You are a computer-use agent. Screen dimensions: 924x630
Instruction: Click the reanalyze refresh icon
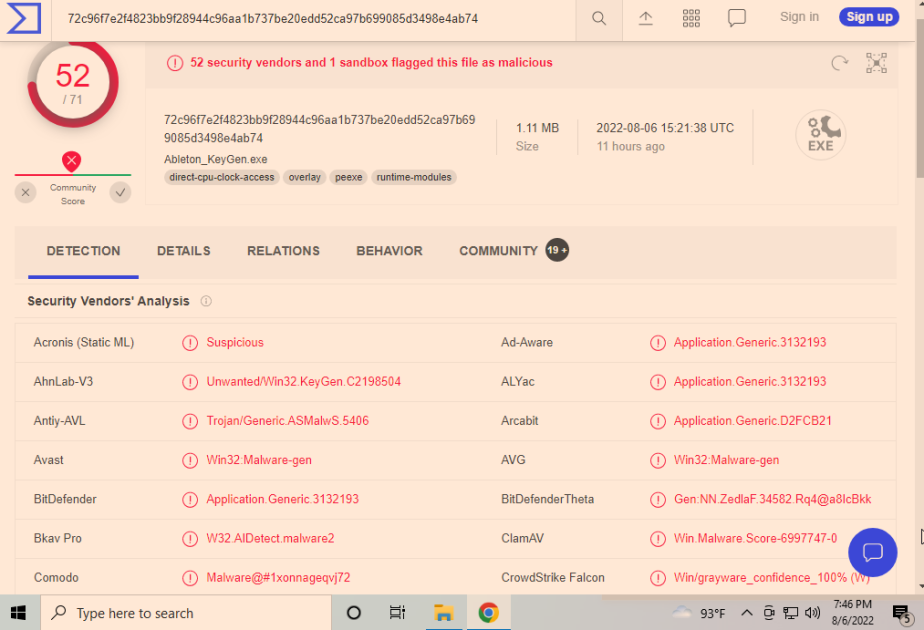click(x=840, y=62)
